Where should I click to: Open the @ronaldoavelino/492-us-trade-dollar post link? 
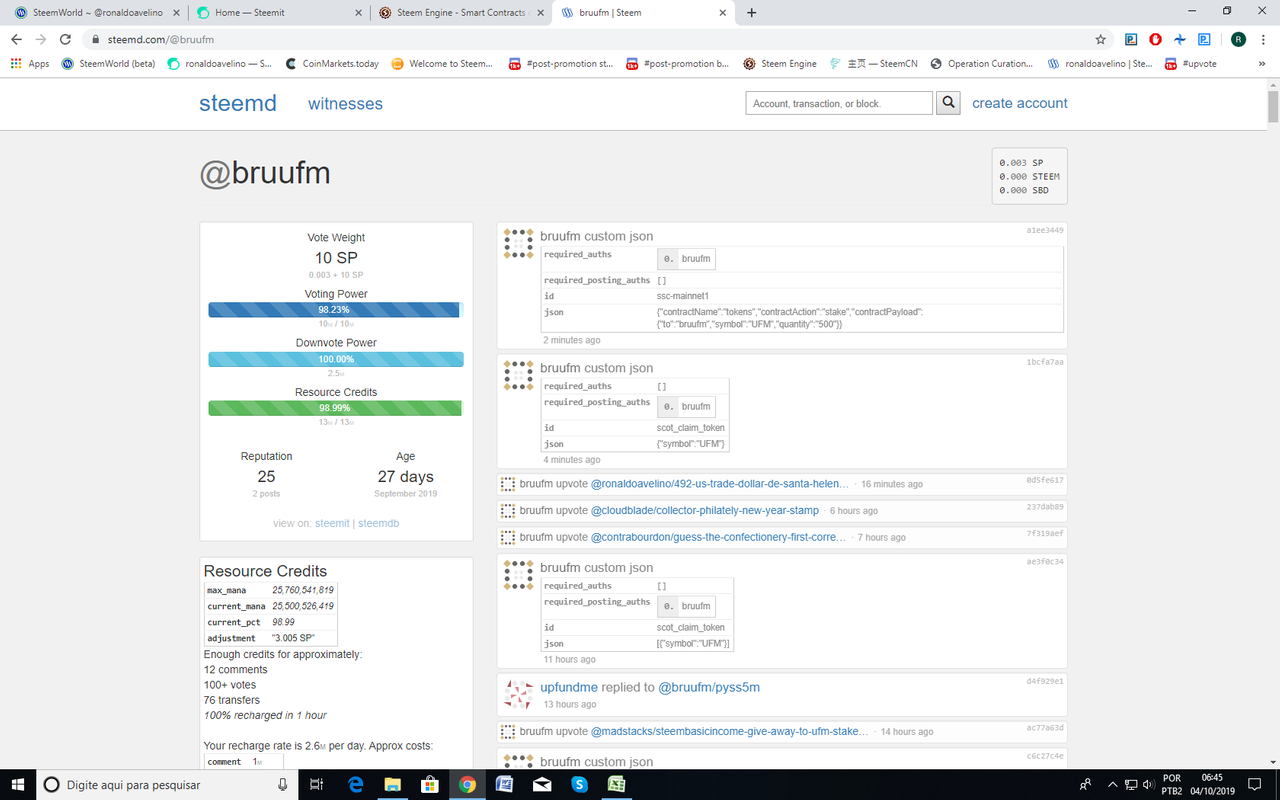pyautogui.click(x=720, y=484)
